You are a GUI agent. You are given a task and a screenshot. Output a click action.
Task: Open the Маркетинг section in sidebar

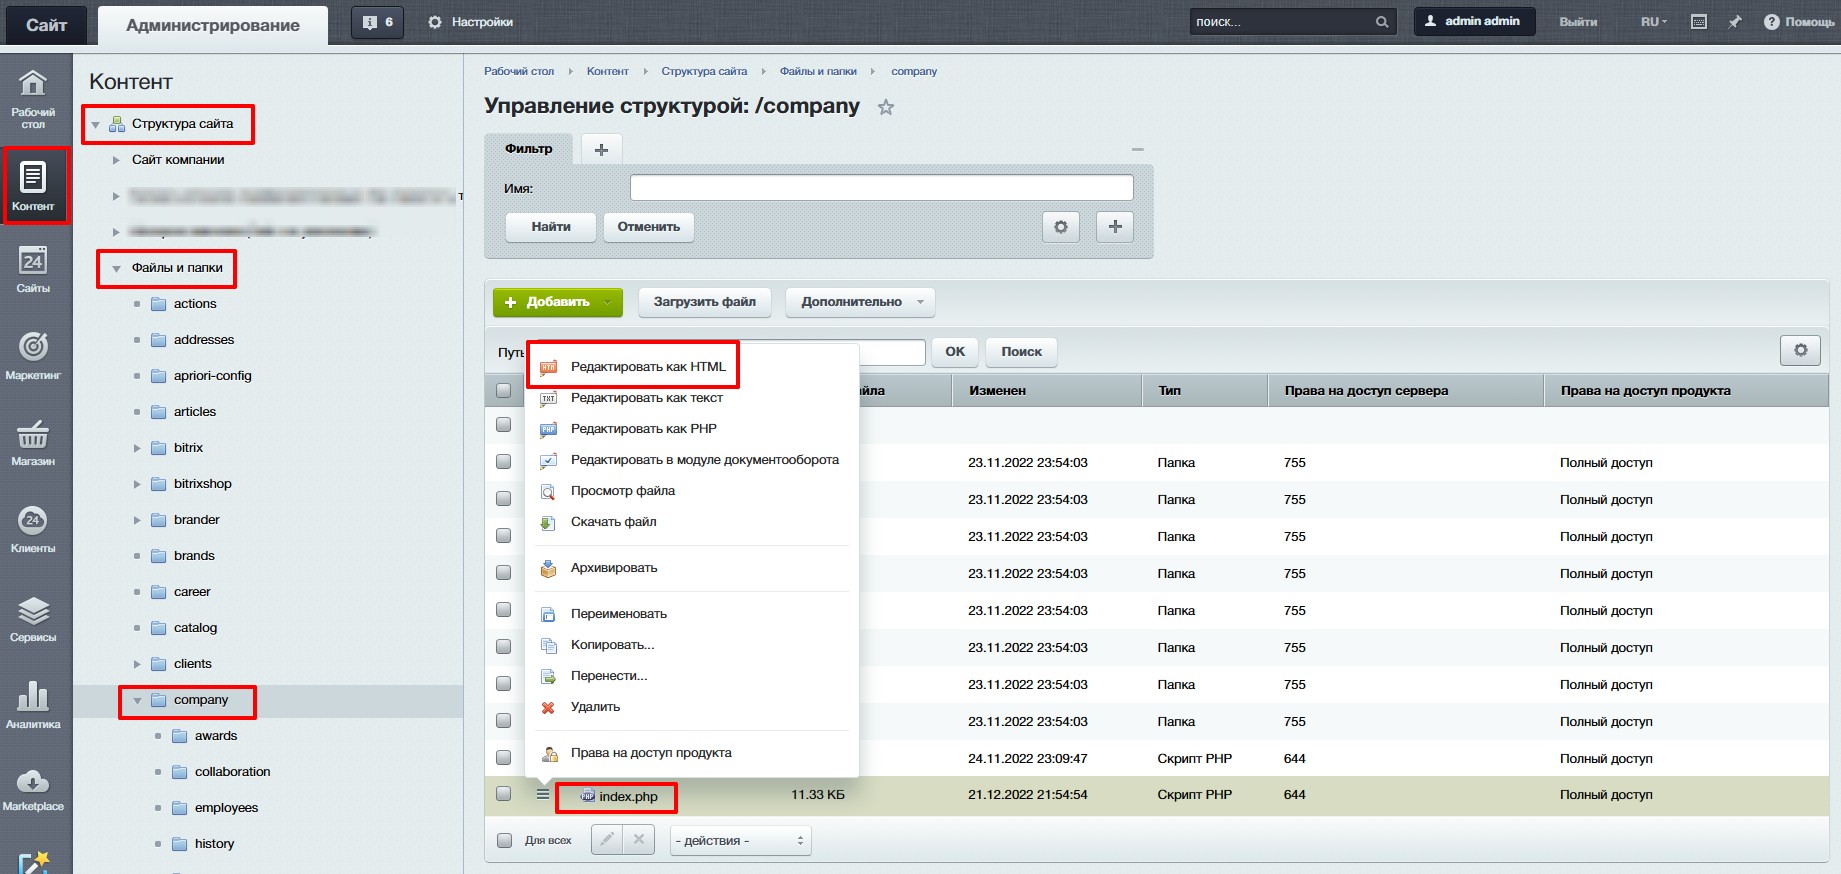coord(33,355)
